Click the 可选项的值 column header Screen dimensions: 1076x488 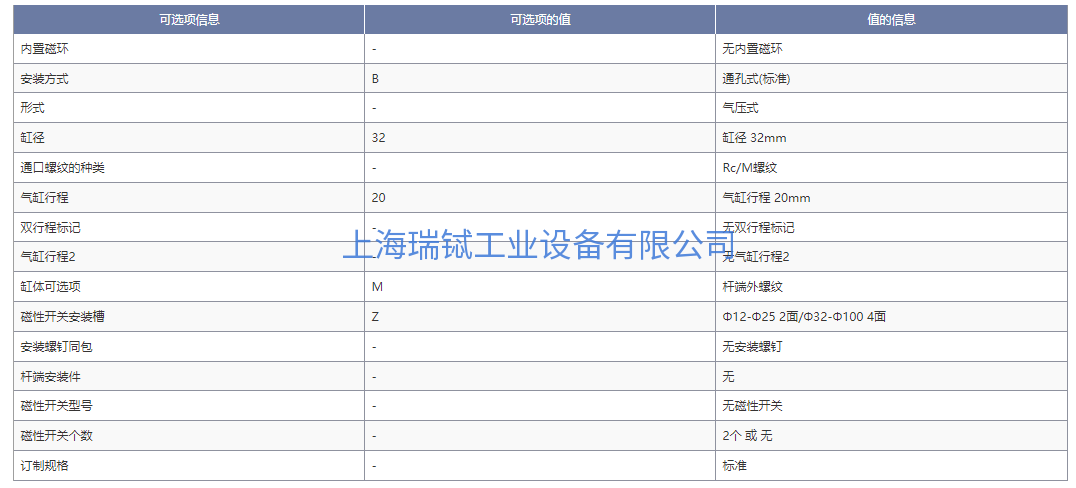click(x=540, y=19)
